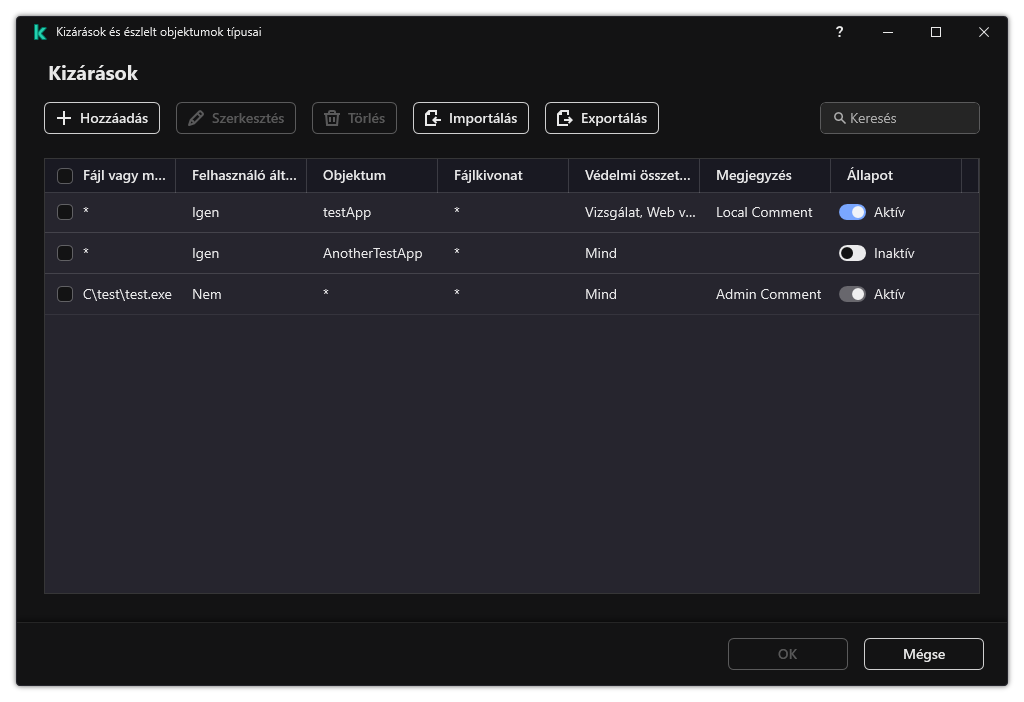Check the select-all header checkbox
This screenshot has height=702, width=1024.
click(65, 176)
